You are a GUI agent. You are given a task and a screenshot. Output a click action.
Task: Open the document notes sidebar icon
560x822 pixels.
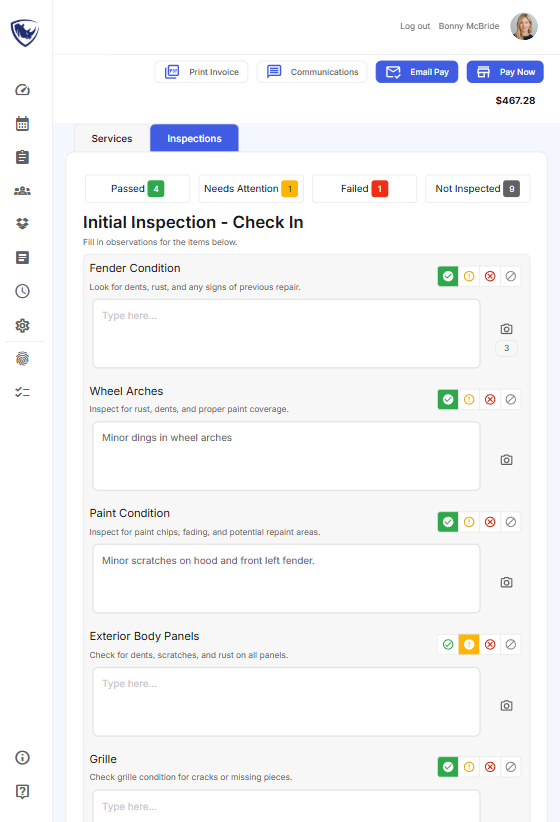point(22,257)
